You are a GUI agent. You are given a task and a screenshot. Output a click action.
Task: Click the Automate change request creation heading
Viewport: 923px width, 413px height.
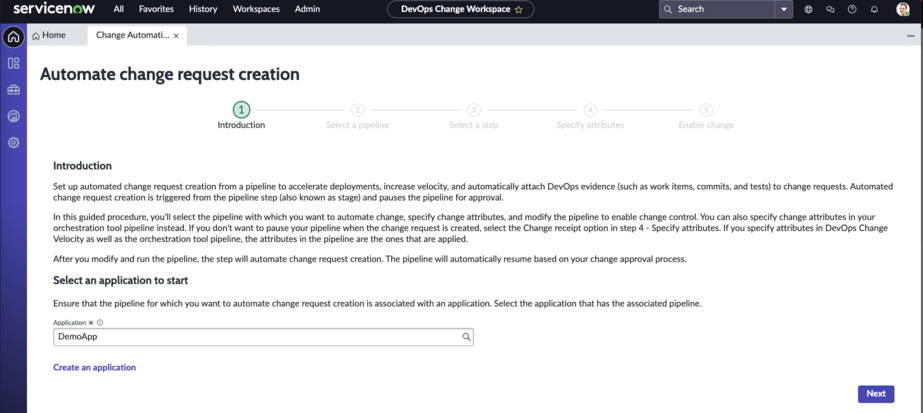pos(170,74)
